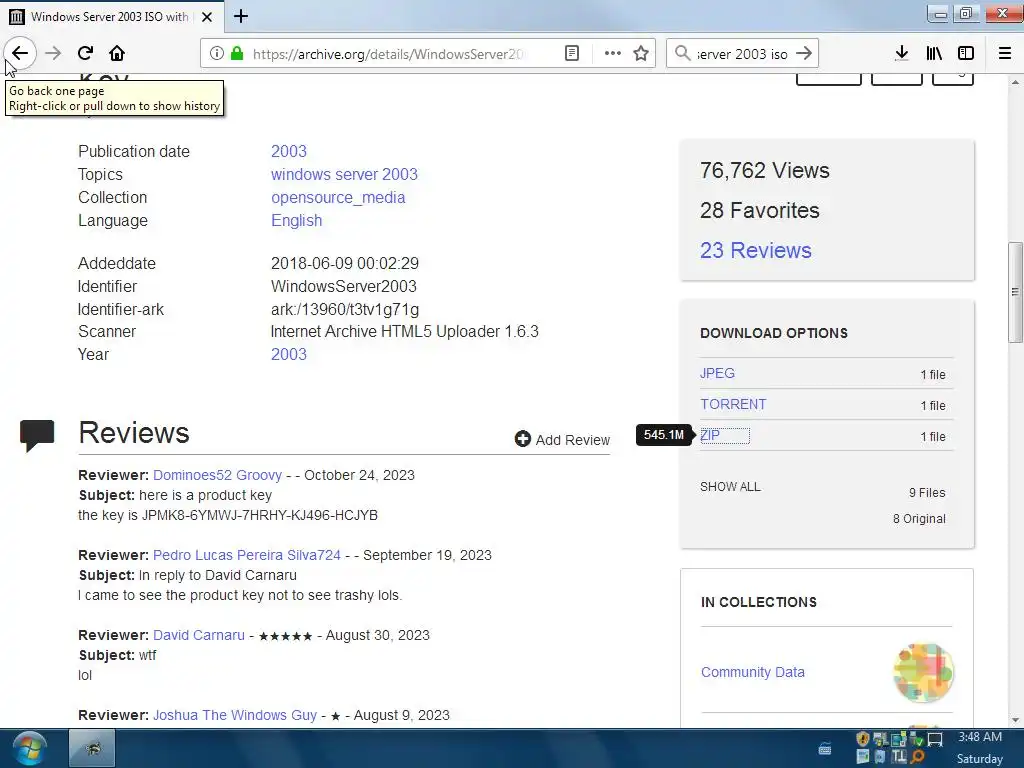Open a new browser tab
The height and width of the screenshot is (768, 1024).
[x=241, y=16]
